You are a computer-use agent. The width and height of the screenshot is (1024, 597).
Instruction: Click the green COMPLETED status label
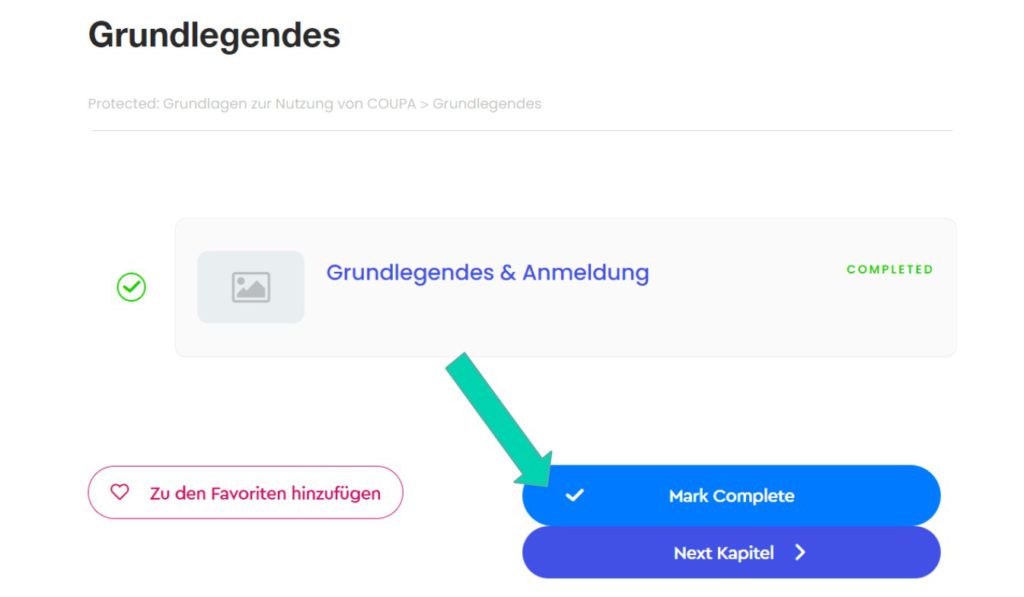click(x=889, y=269)
